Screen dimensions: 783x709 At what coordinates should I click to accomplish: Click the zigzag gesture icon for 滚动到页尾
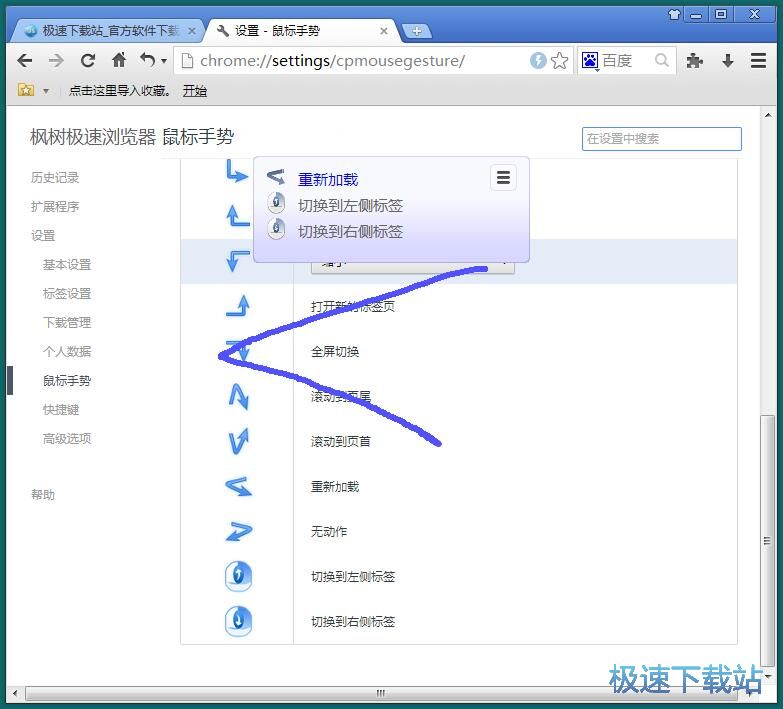coord(239,396)
